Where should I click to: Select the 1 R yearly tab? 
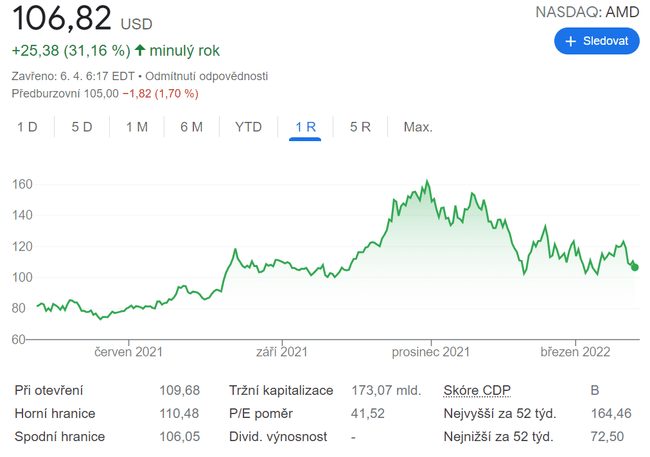305,127
